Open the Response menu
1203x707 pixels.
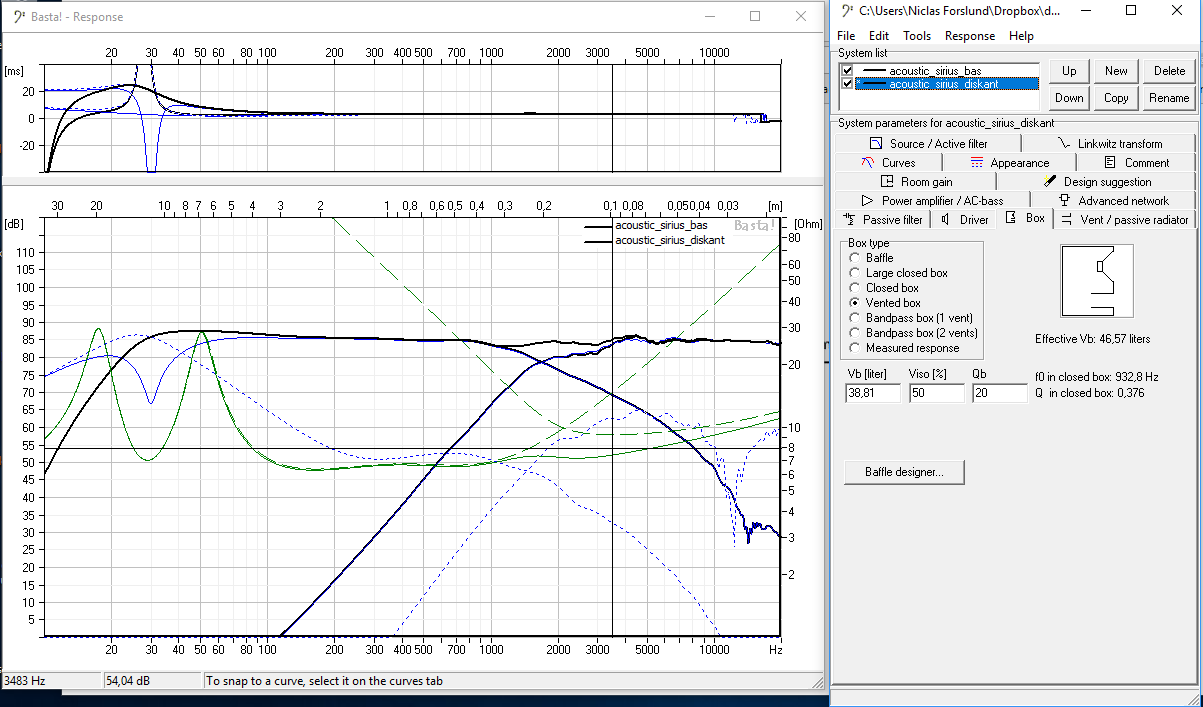click(x=970, y=35)
